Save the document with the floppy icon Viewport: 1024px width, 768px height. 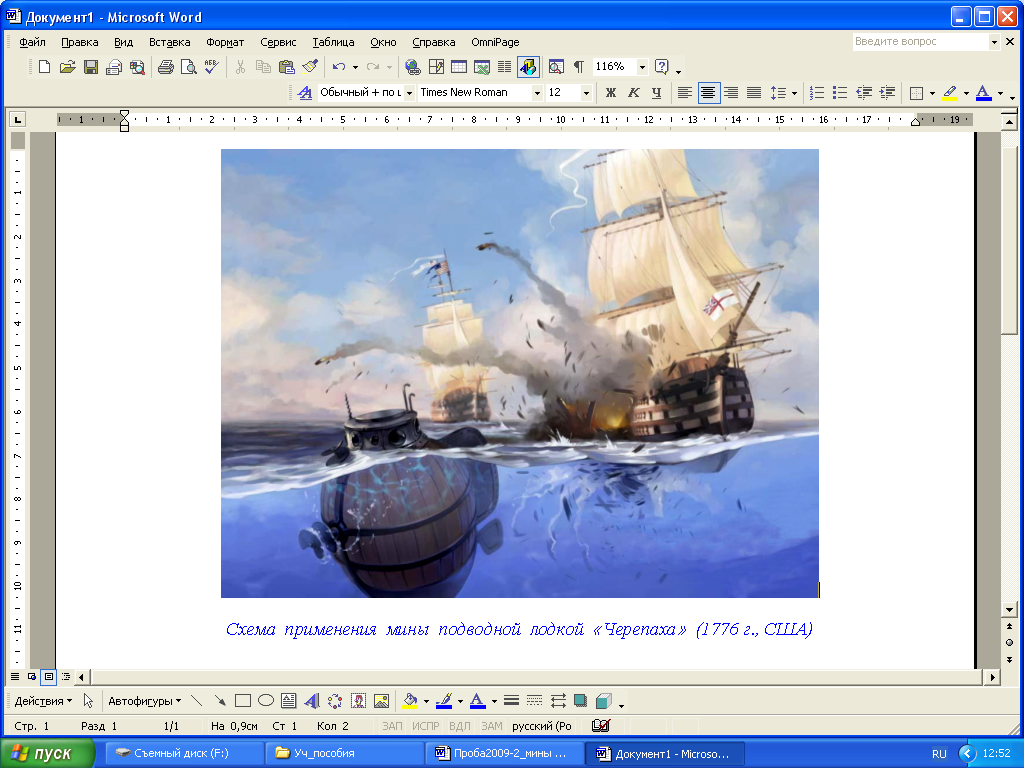(x=91, y=67)
